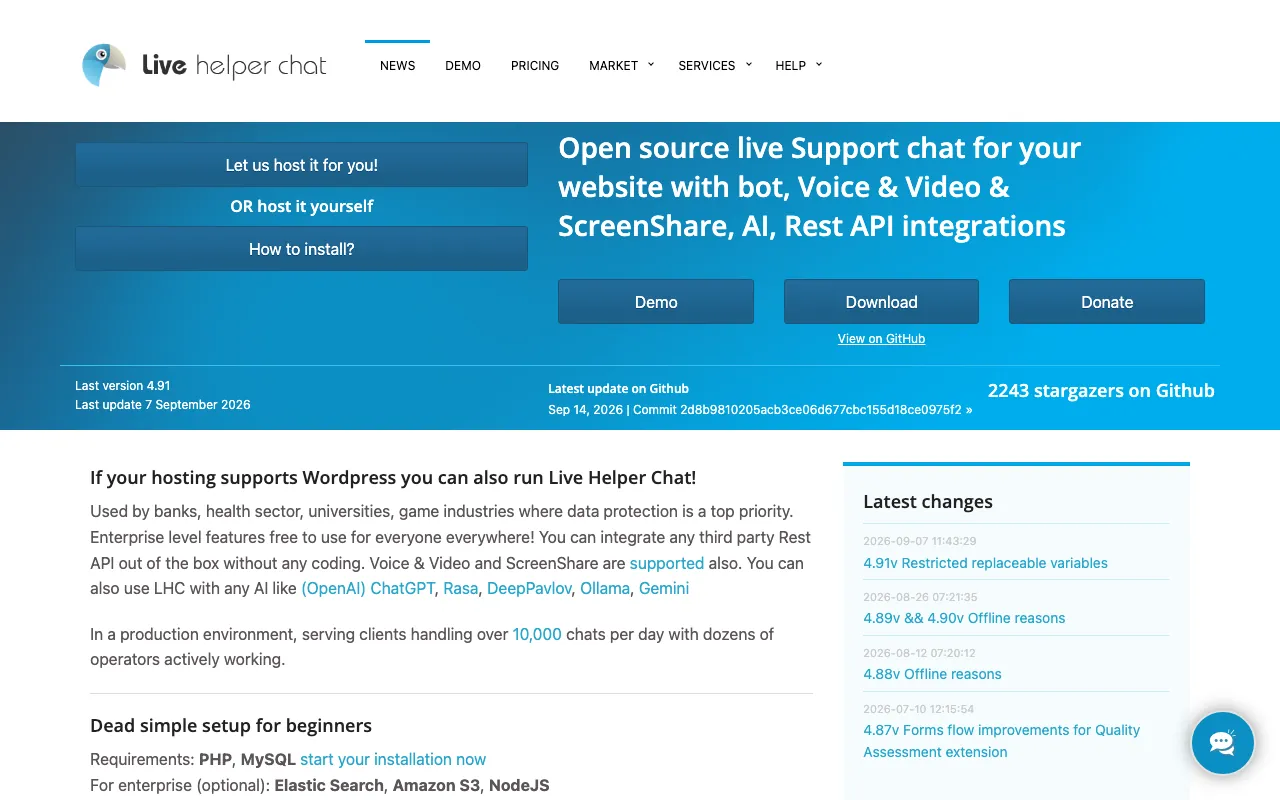
Task: Open the PRICING page
Action: 535,66
